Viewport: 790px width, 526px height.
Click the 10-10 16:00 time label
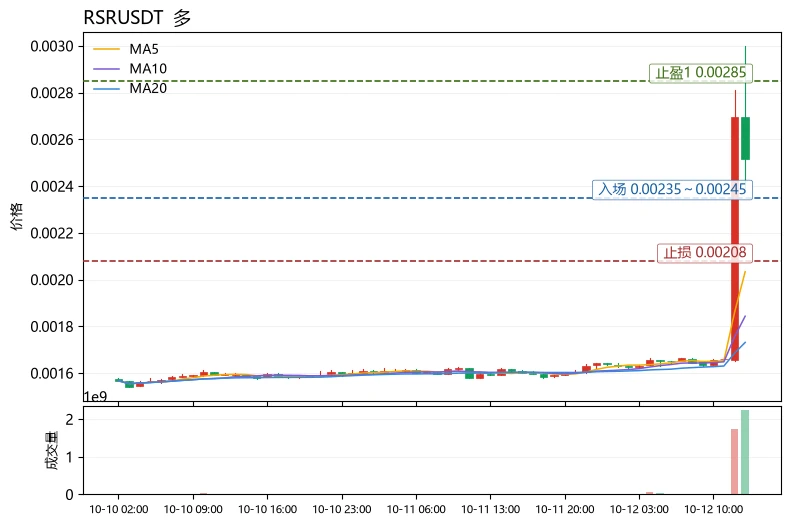268,509
